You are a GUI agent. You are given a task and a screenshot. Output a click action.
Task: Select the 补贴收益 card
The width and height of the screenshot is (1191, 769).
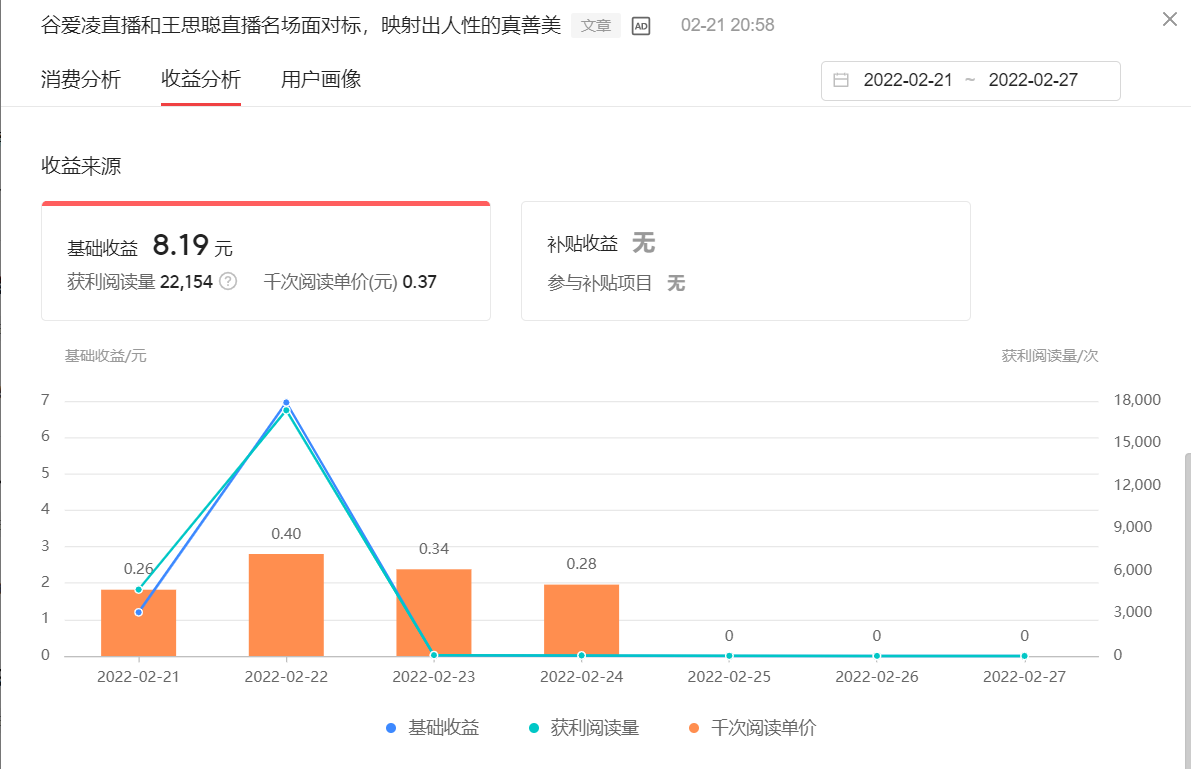[x=745, y=261]
